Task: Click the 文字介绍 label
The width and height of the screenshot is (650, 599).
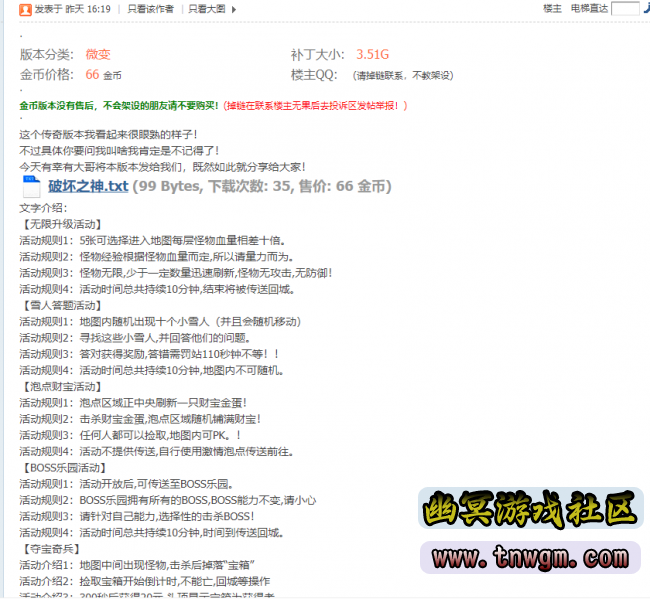Action: [43, 208]
